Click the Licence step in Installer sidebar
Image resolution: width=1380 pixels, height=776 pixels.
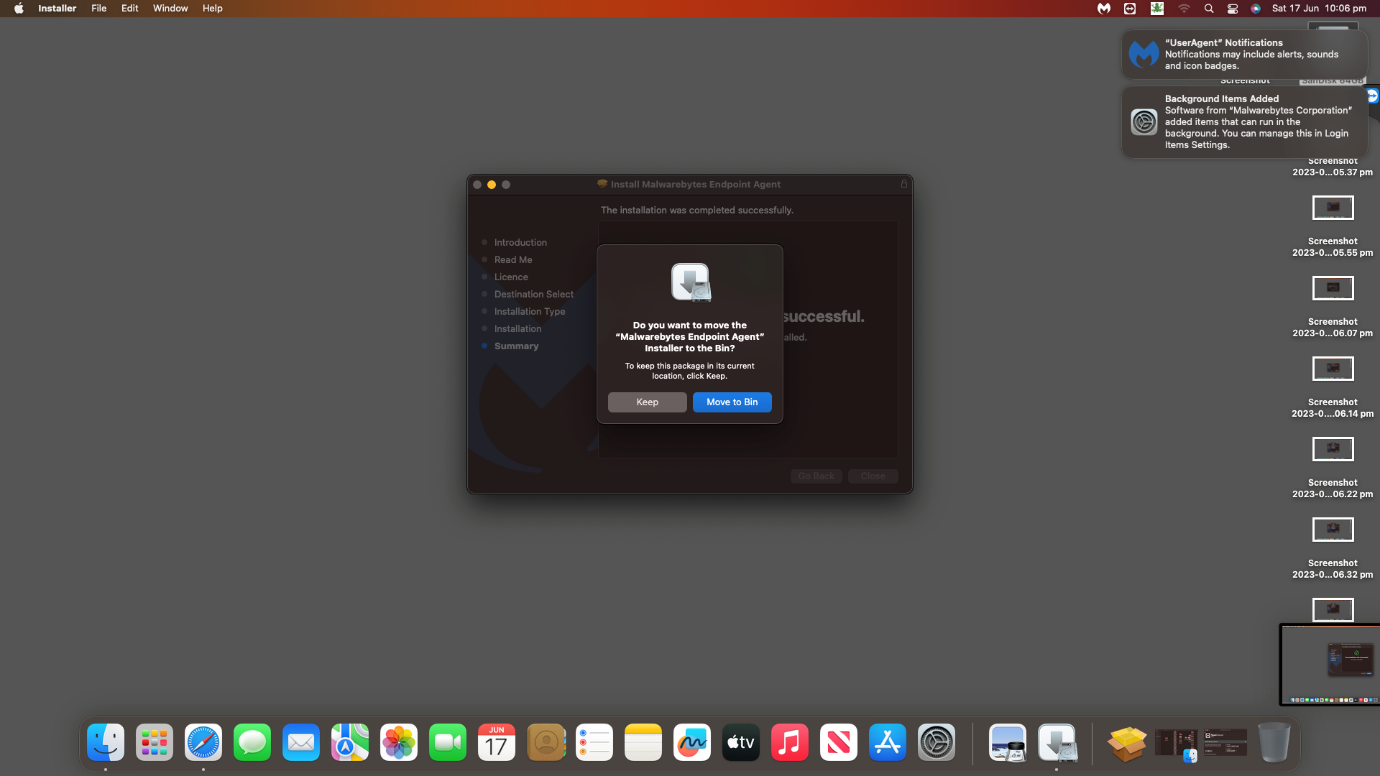(511, 277)
